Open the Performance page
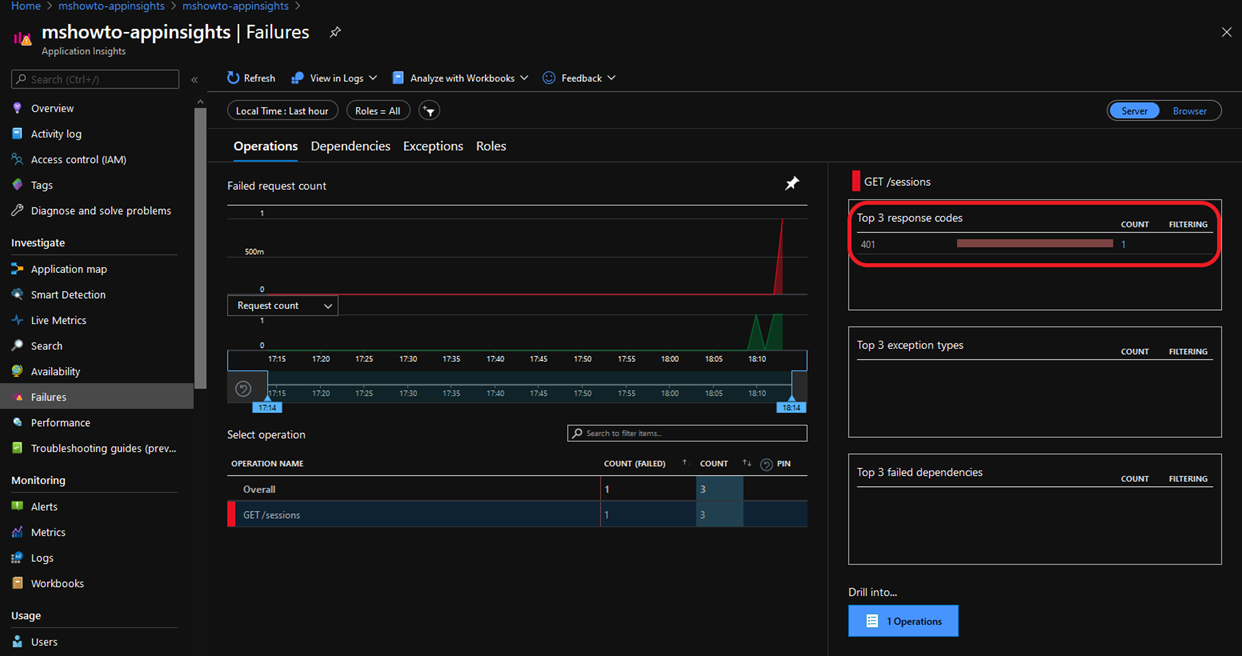 tap(60, 423)
